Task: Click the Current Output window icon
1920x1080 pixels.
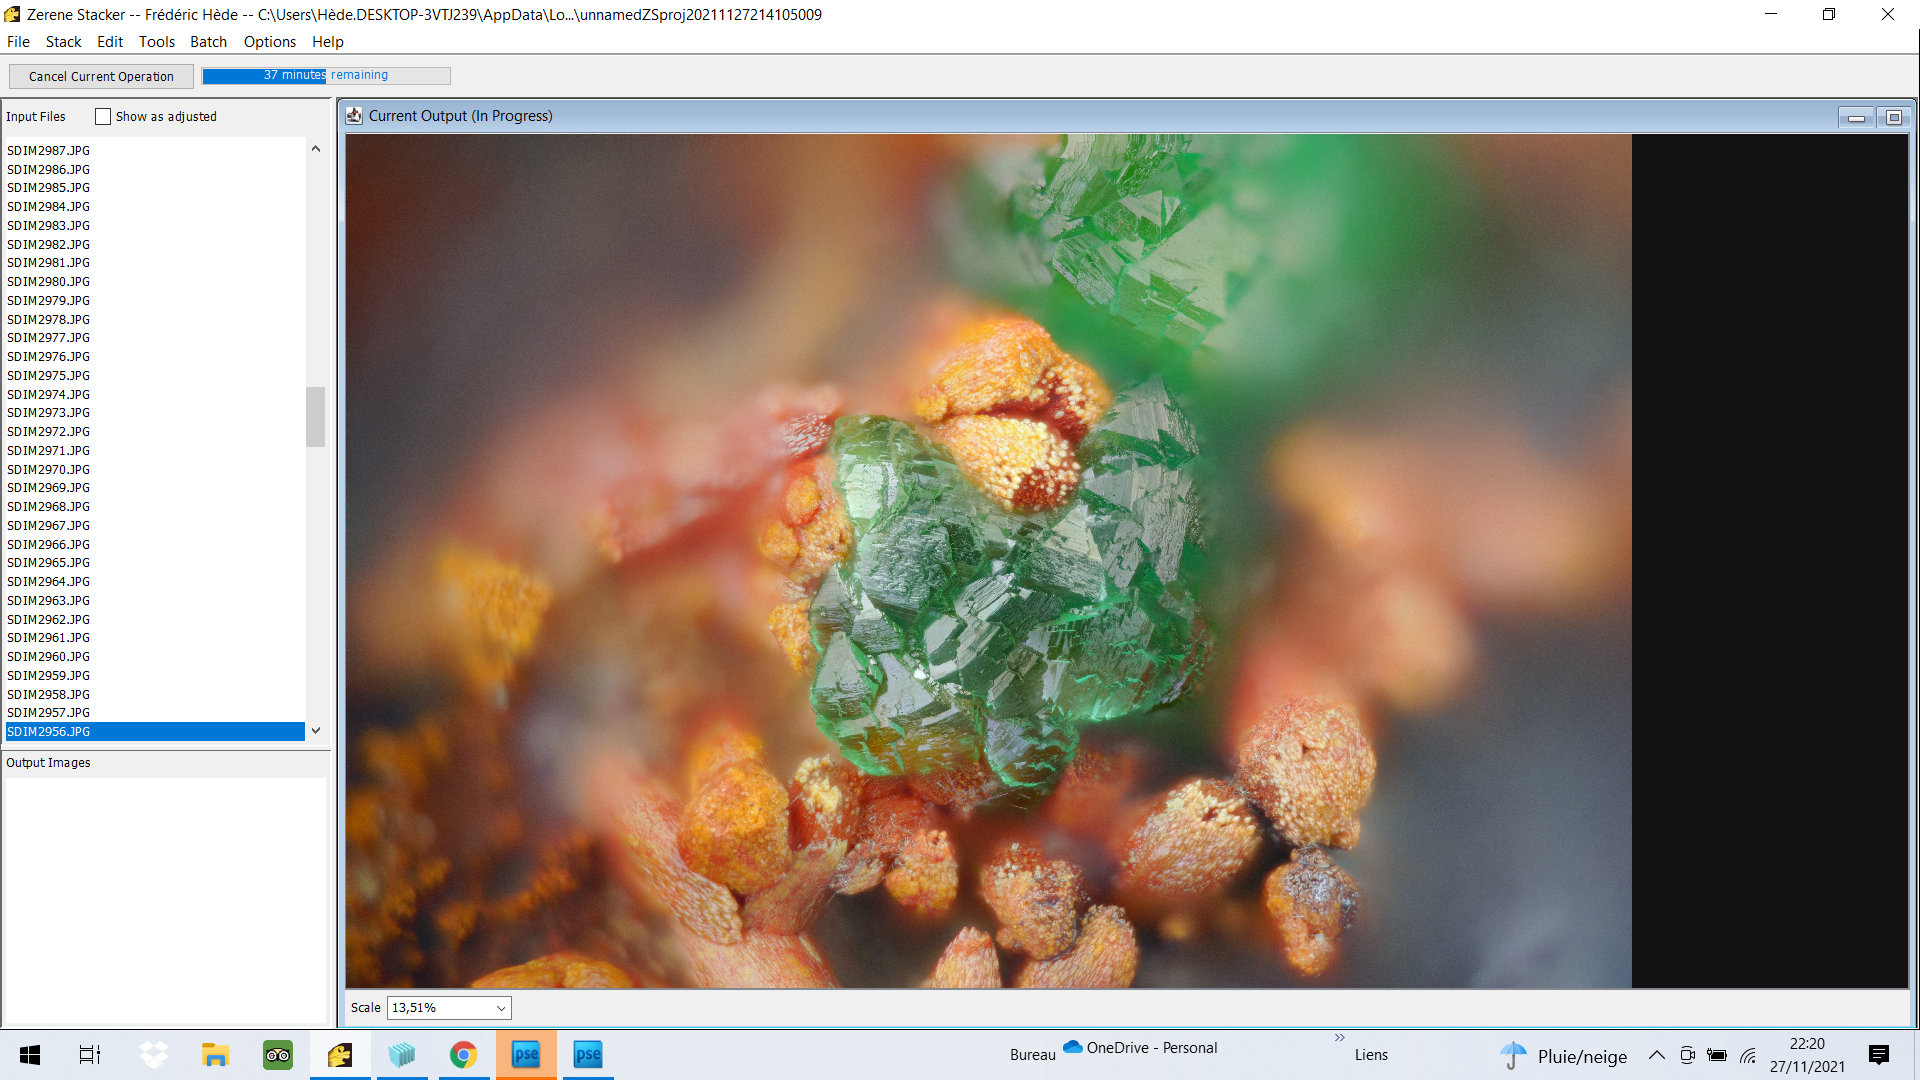Action: coord(354,116)
